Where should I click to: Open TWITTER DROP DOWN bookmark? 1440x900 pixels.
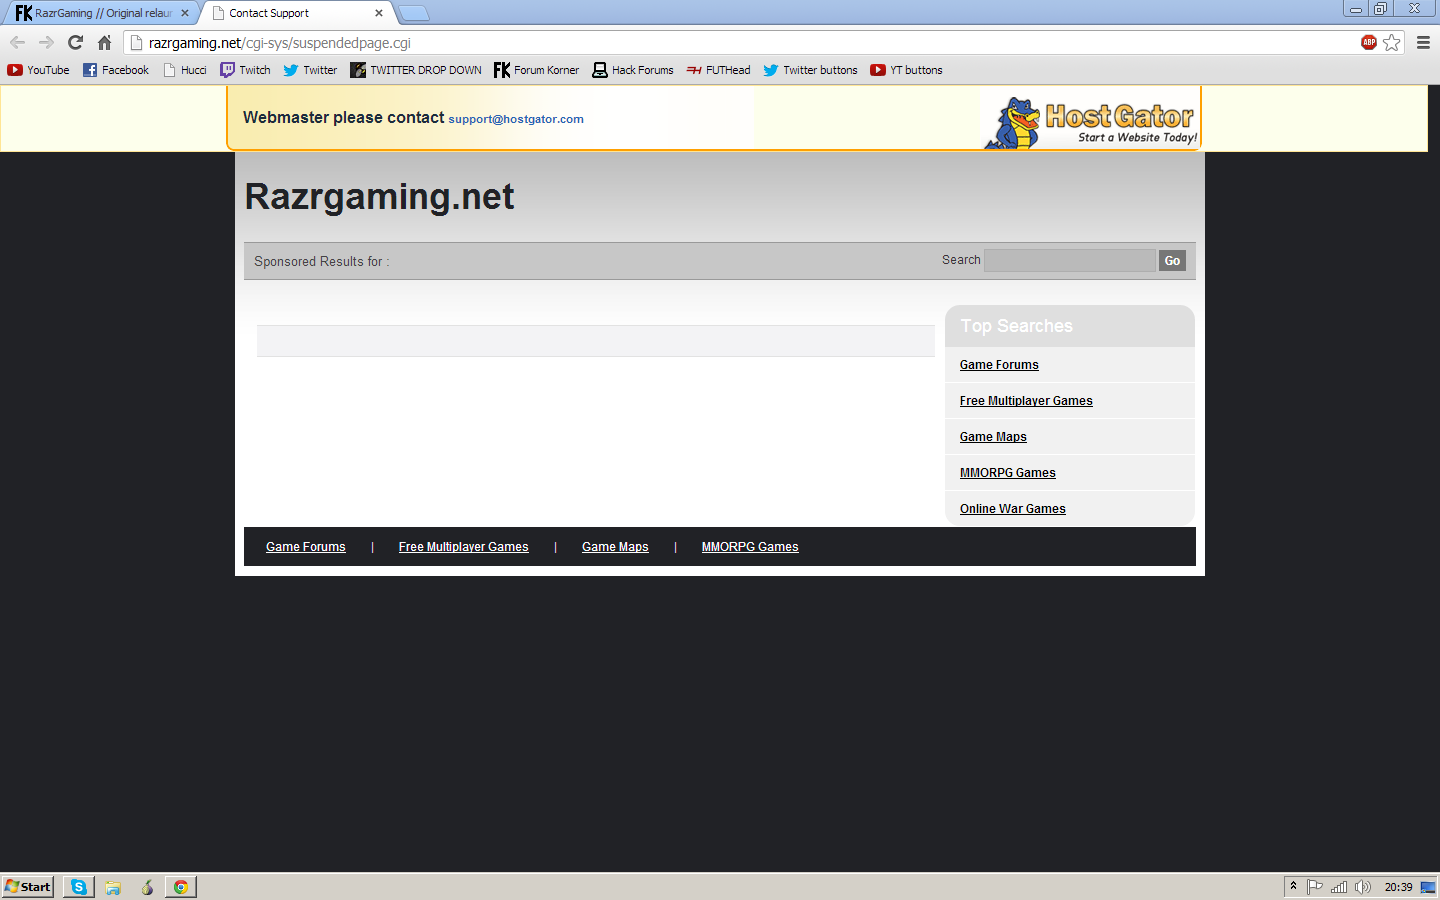[x=416, y=70]
